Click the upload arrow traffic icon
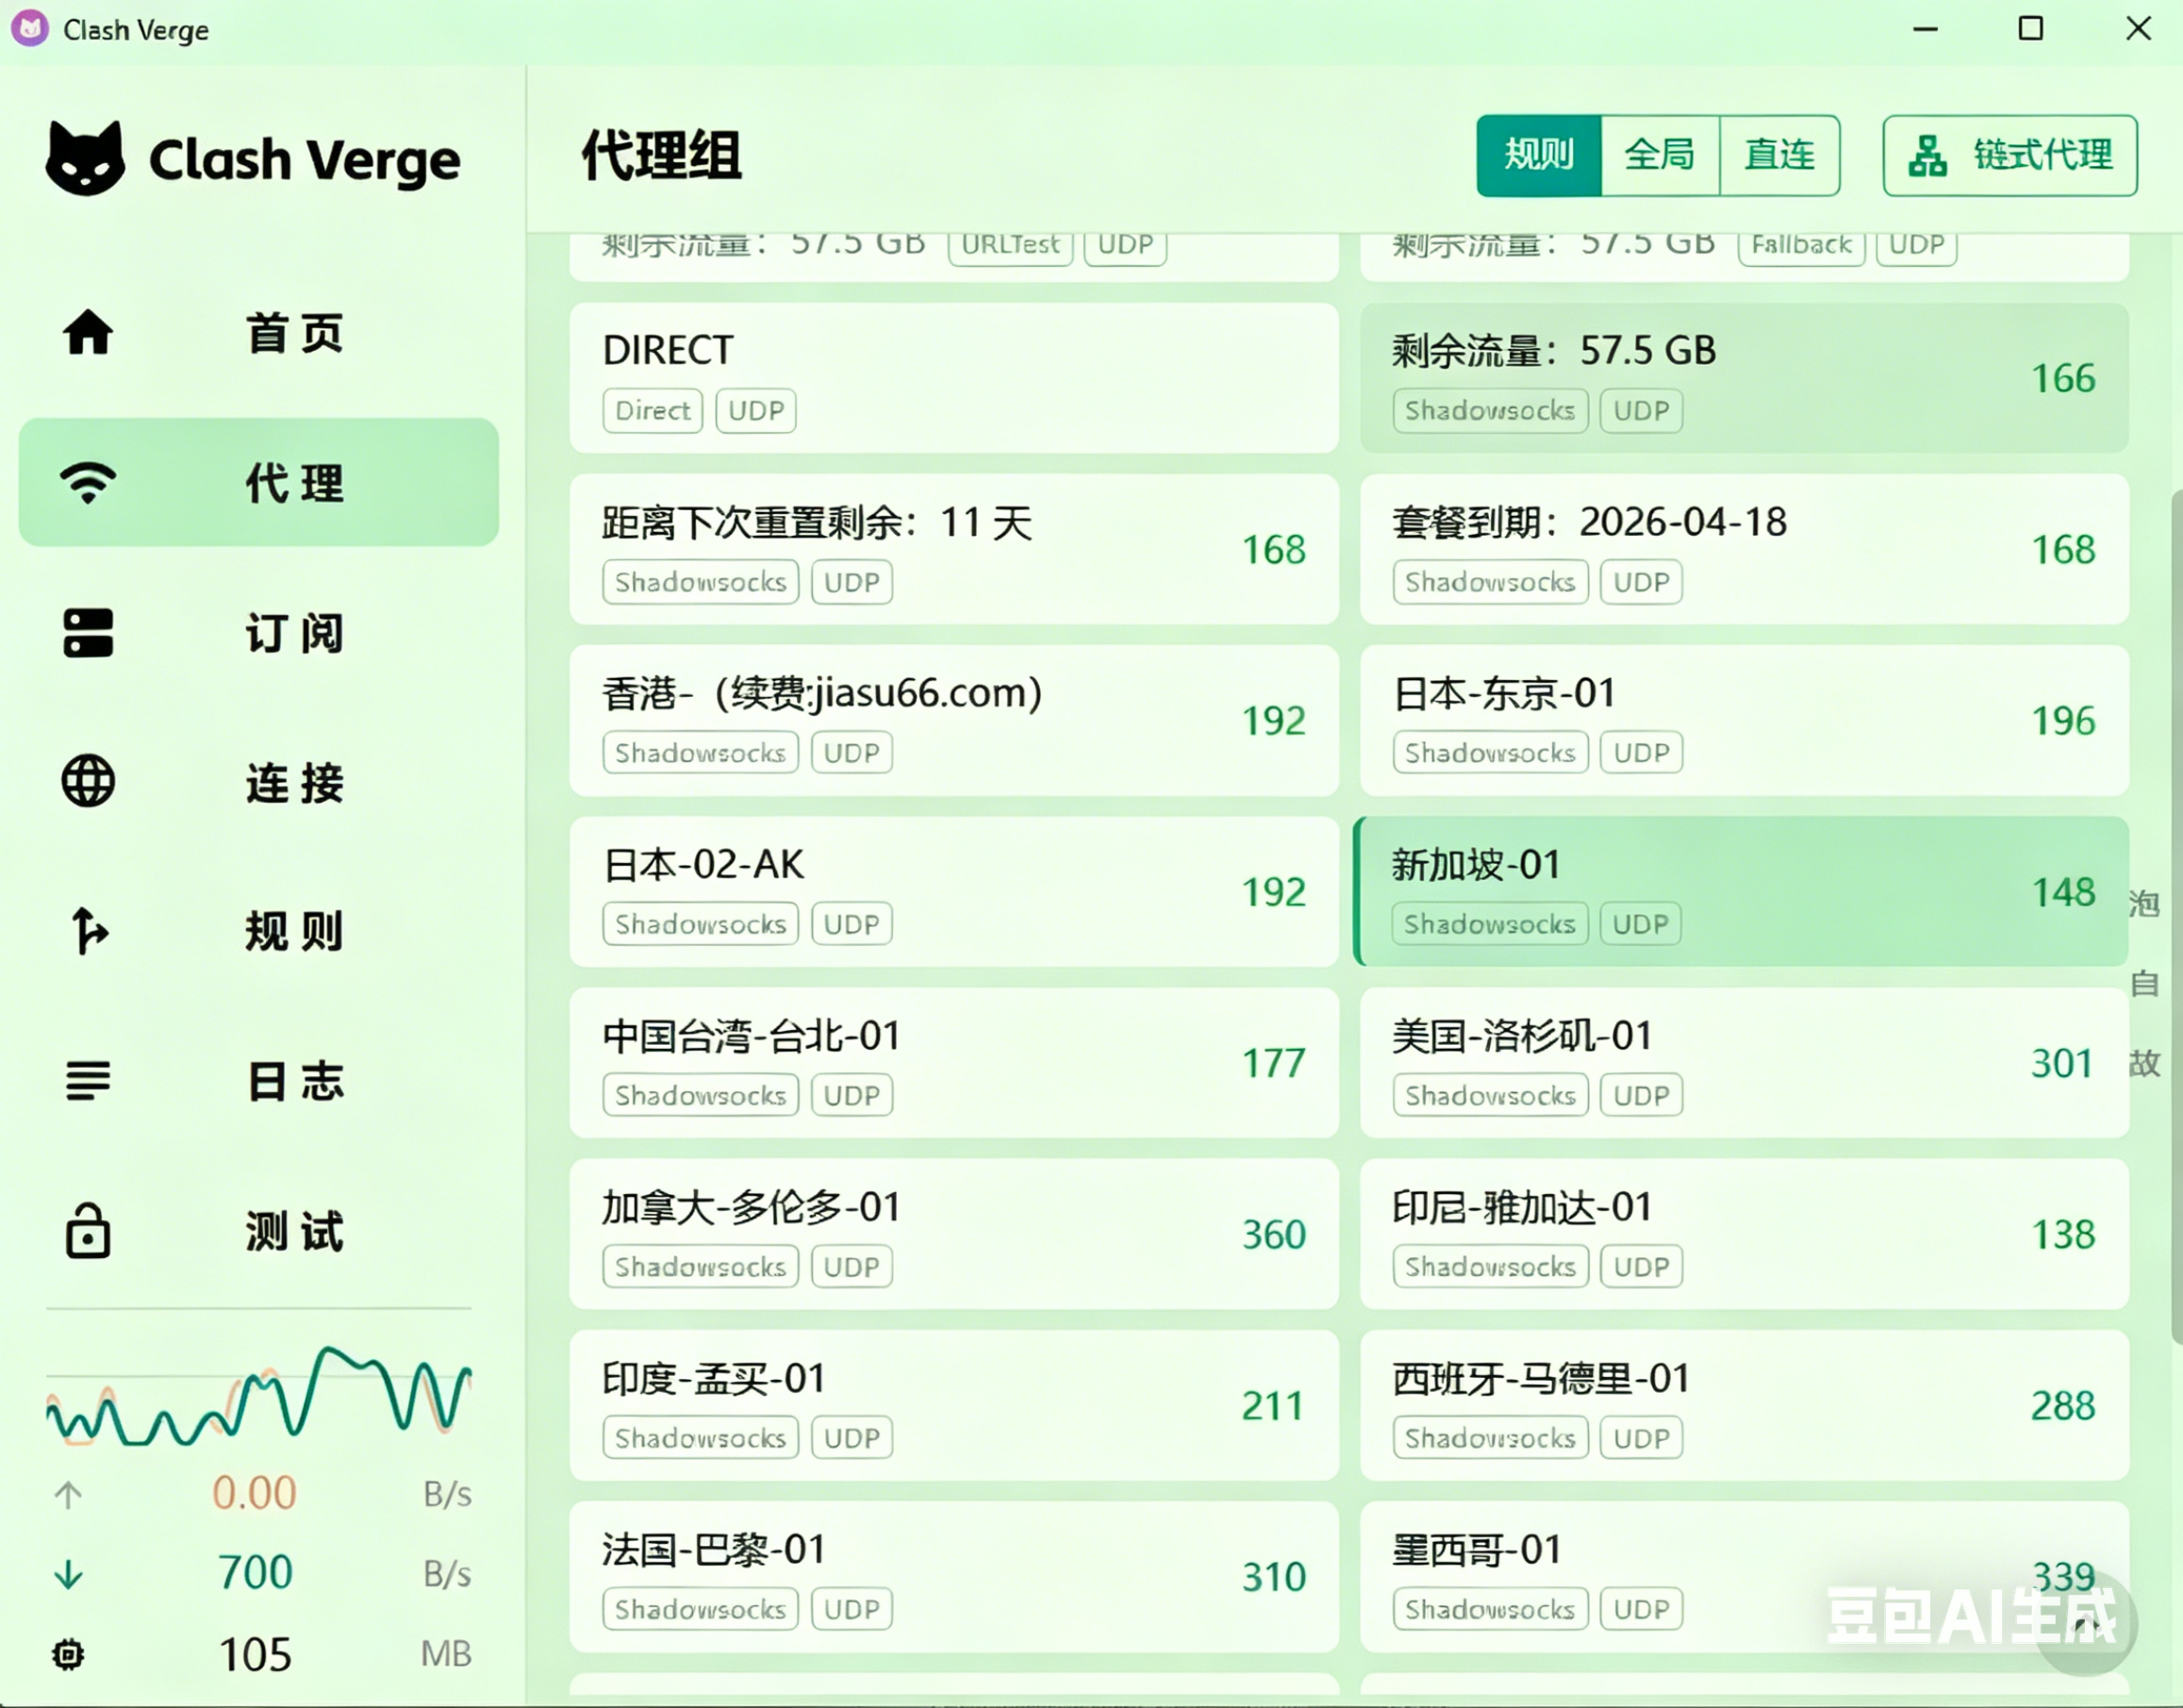The width and height of the screenshot is (2183, 1708). tap(68, 1495)
